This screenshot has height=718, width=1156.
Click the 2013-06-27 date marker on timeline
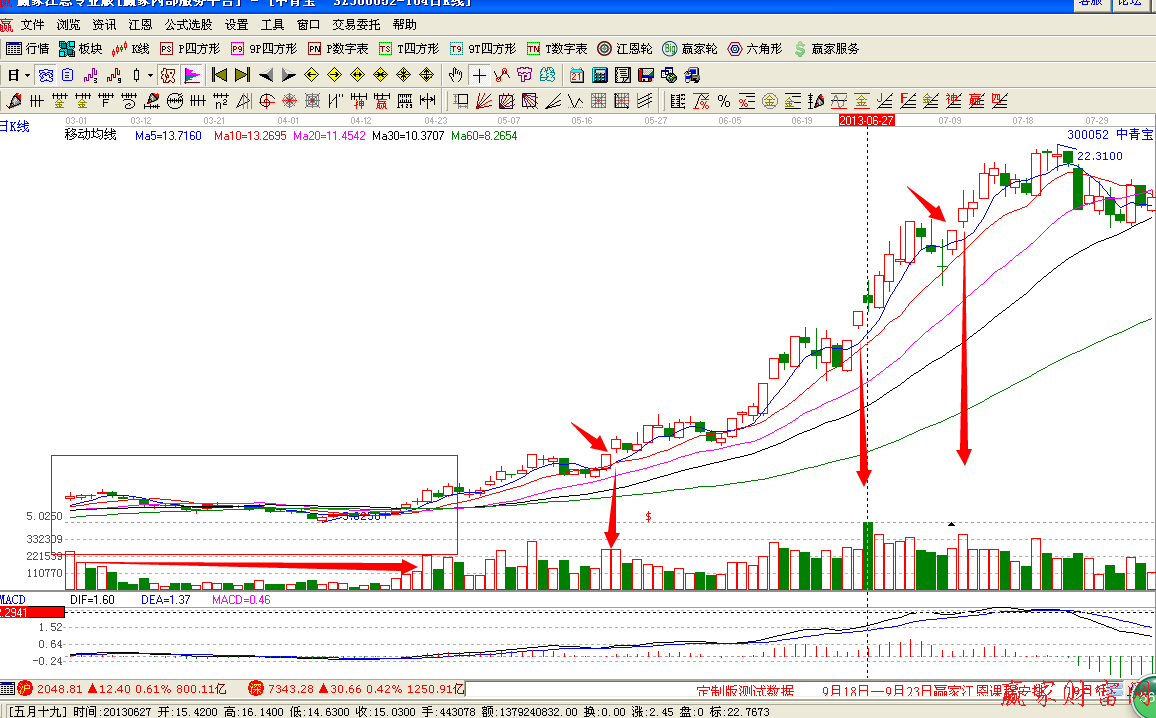(866, 120)
